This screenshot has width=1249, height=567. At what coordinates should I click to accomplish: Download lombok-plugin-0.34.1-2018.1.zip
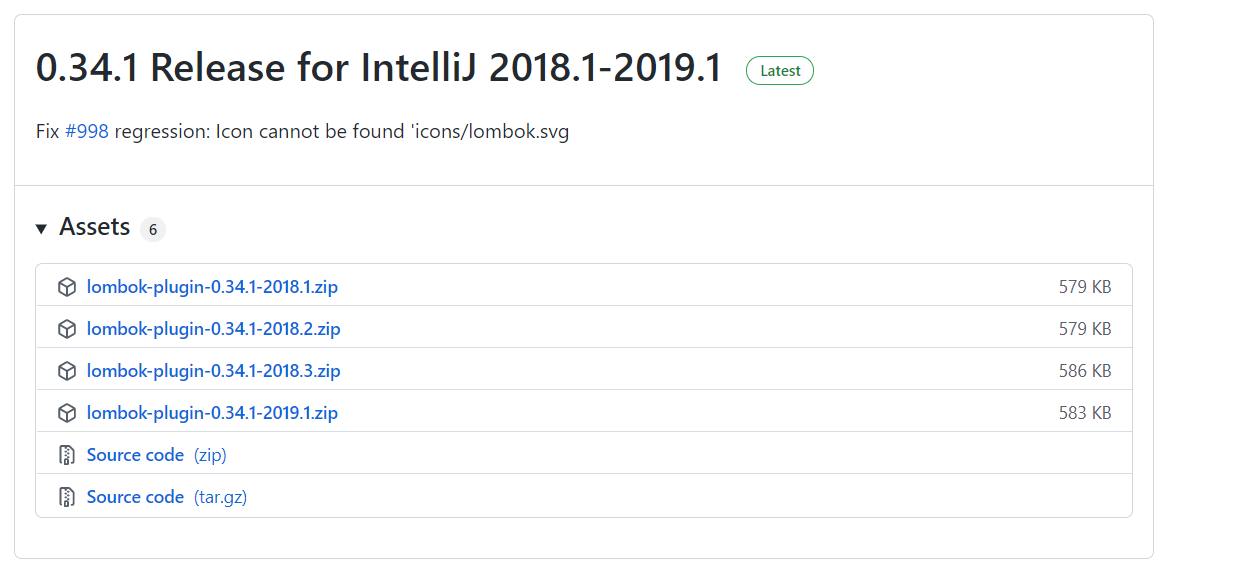click(x=212, y=287)
